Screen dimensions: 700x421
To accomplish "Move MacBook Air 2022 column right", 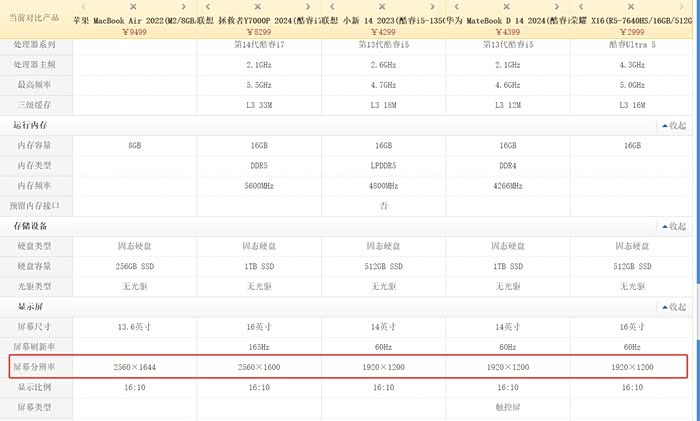I will [183, 7].
